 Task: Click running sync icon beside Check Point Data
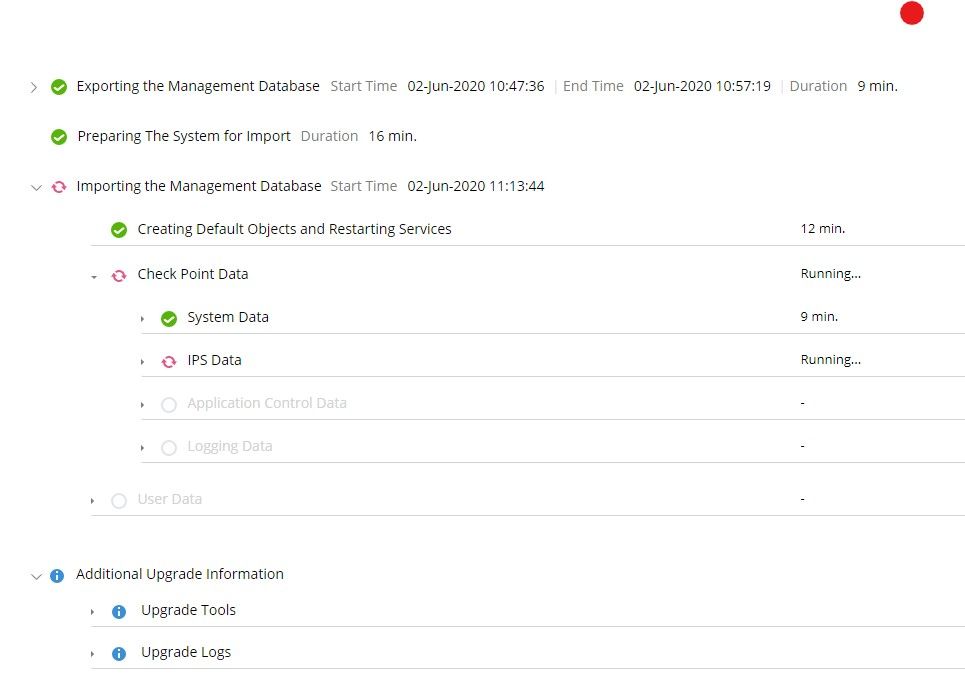click(x=119, y=275)
